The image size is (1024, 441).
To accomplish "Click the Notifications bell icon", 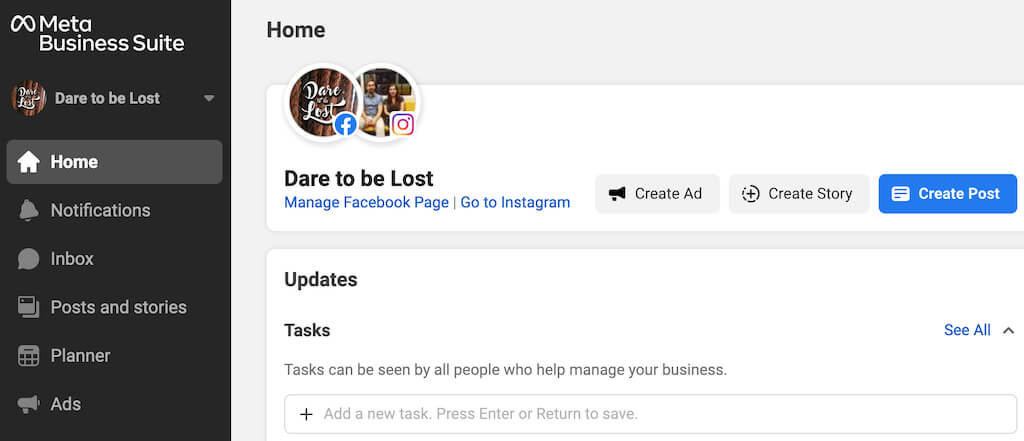I will tap(29, 210).
